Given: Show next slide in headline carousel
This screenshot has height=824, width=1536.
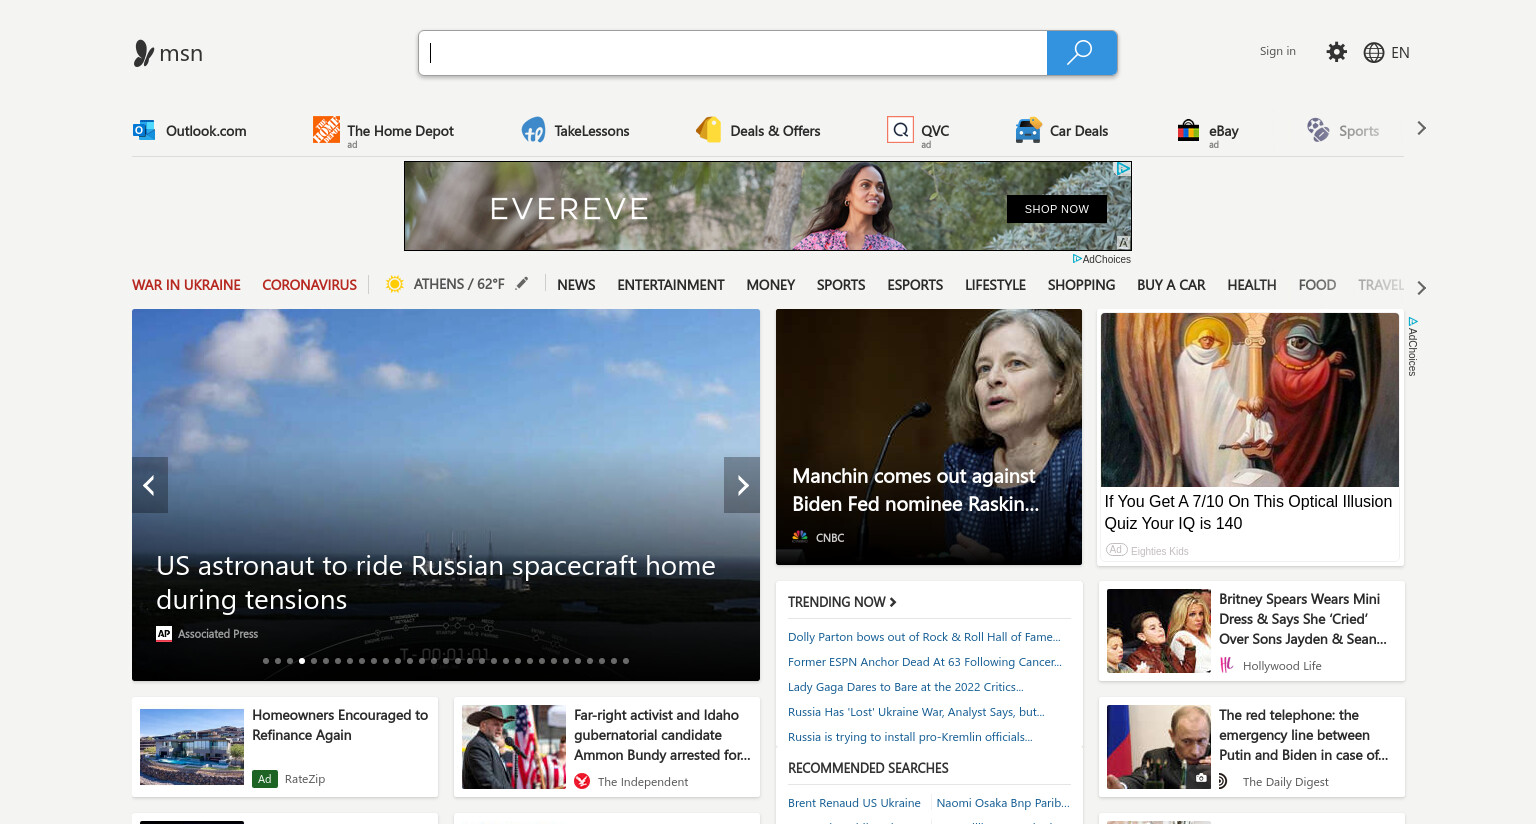Looking at the screenshot, I should point(742,485).
